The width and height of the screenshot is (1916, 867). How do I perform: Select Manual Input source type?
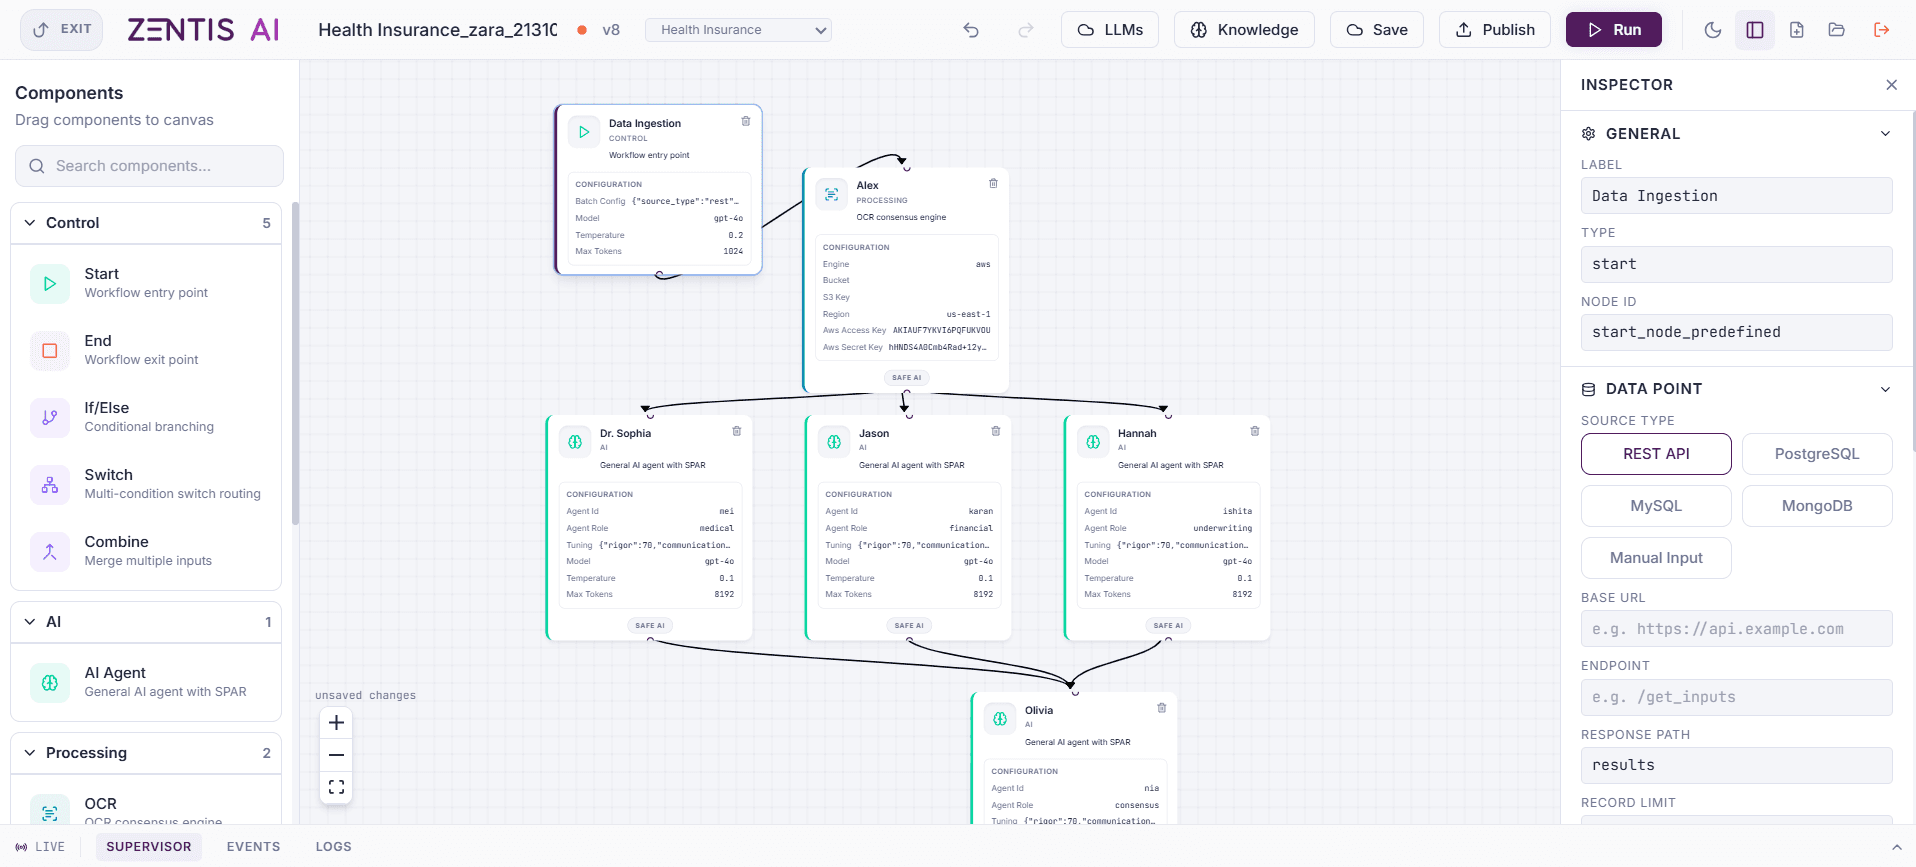click(1656, 558)
